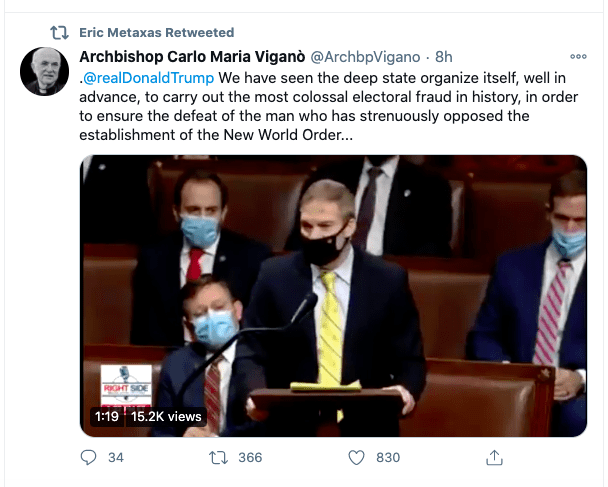This screenshot has width=608, height=487.
Task: Click the 34 replies count
Action: 115,457
